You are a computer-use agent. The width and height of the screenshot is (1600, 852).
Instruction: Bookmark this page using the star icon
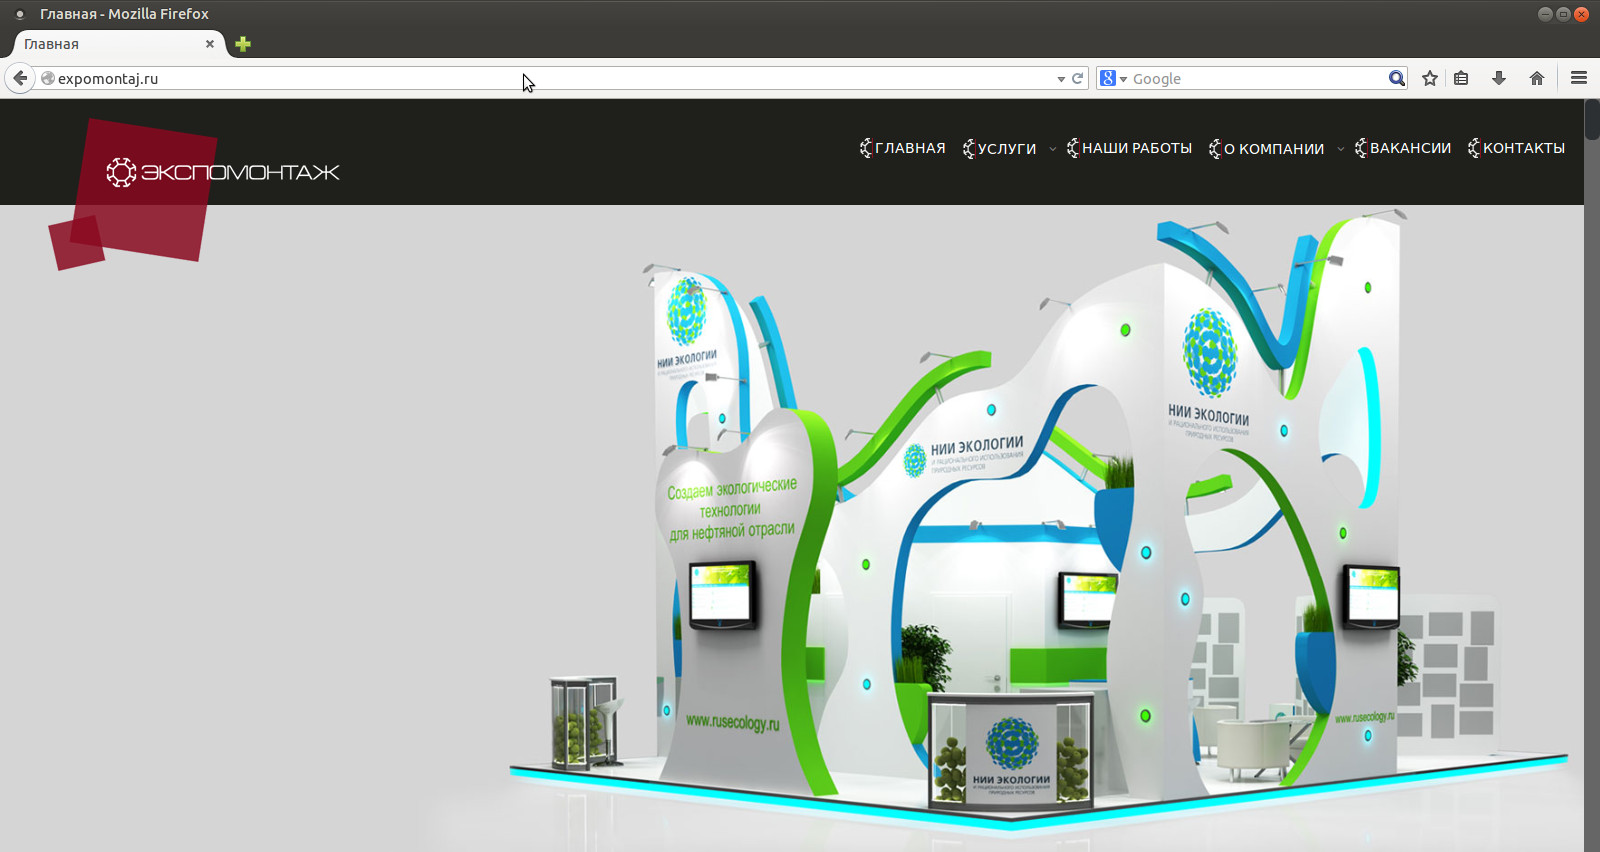1430,78
